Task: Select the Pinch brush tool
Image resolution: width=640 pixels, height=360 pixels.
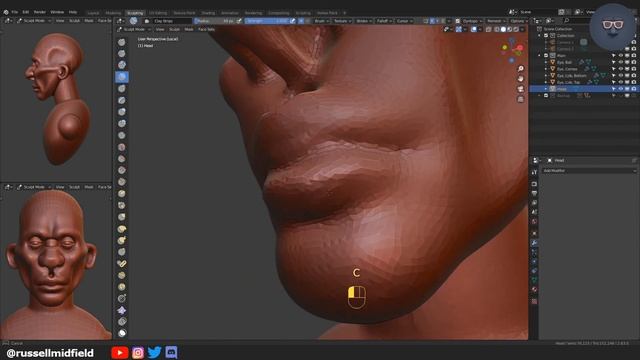Action: (x=122, y=205)
